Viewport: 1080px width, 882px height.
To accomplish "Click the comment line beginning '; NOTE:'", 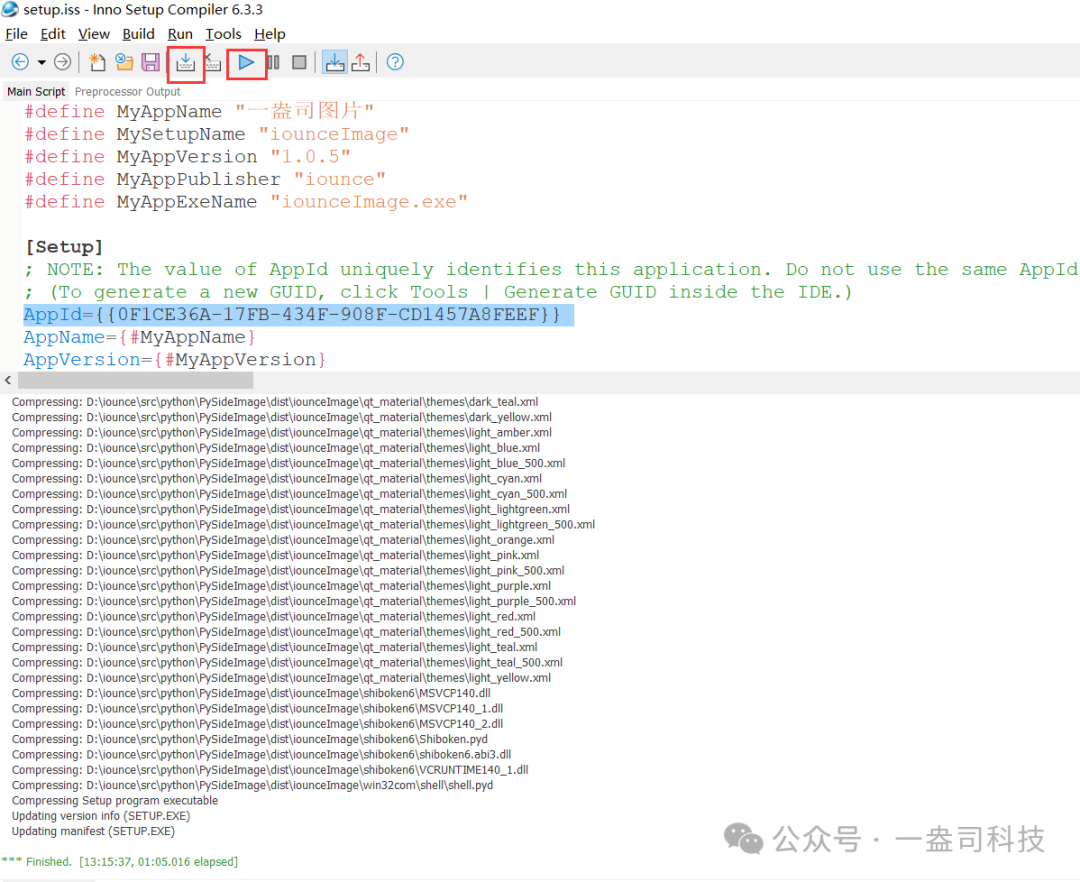I will (x=551, y=270).
